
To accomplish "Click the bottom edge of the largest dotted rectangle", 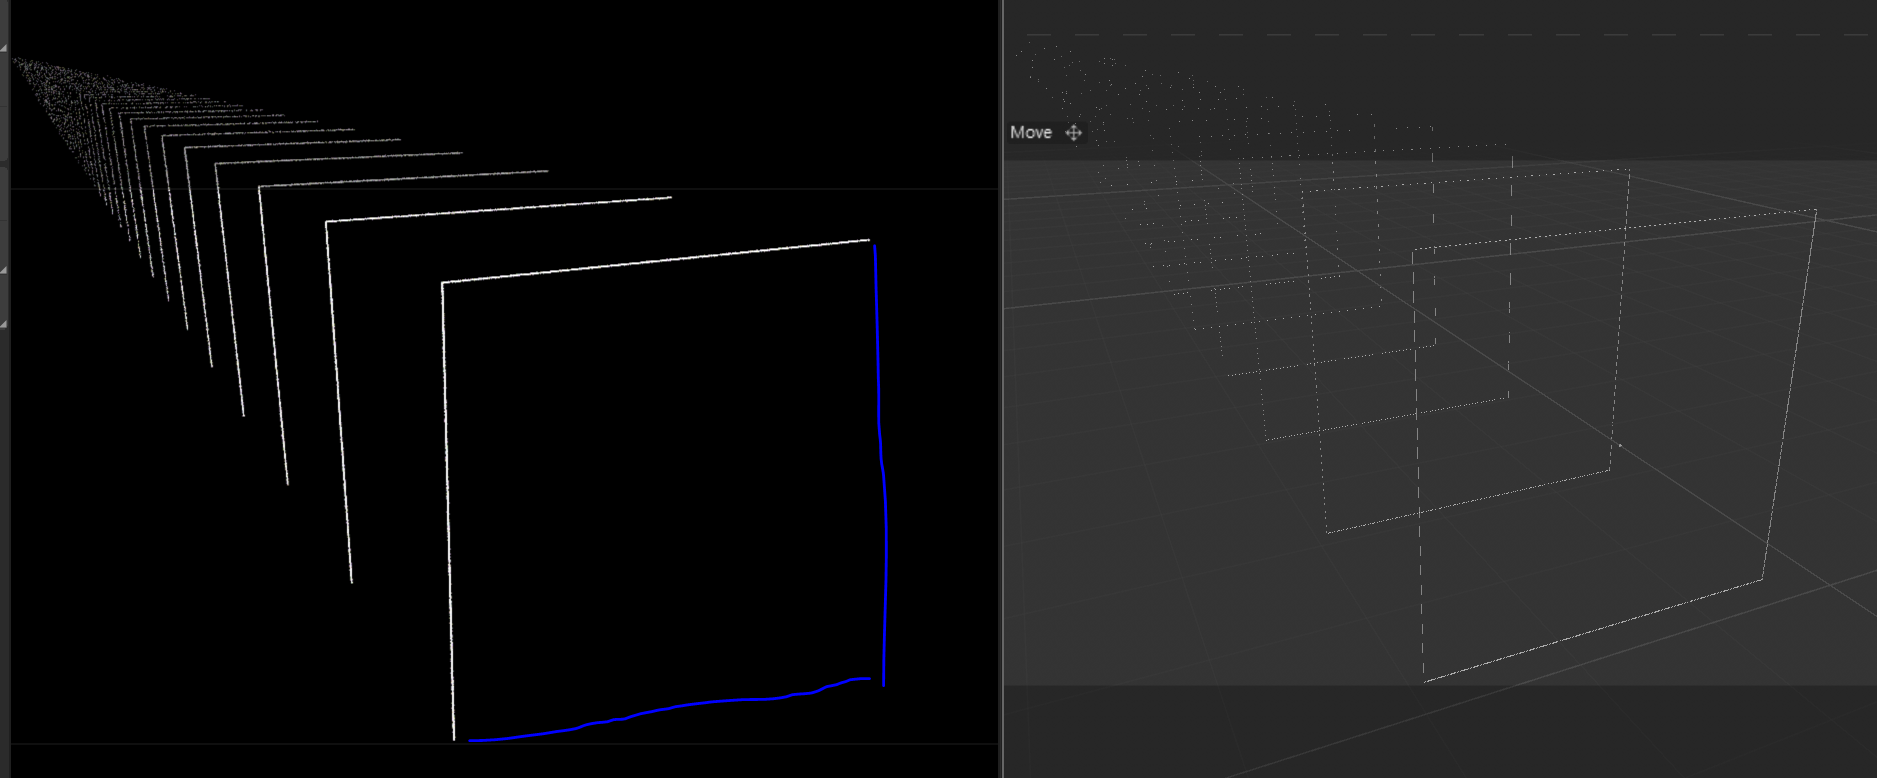I will tap(1590, 632).
